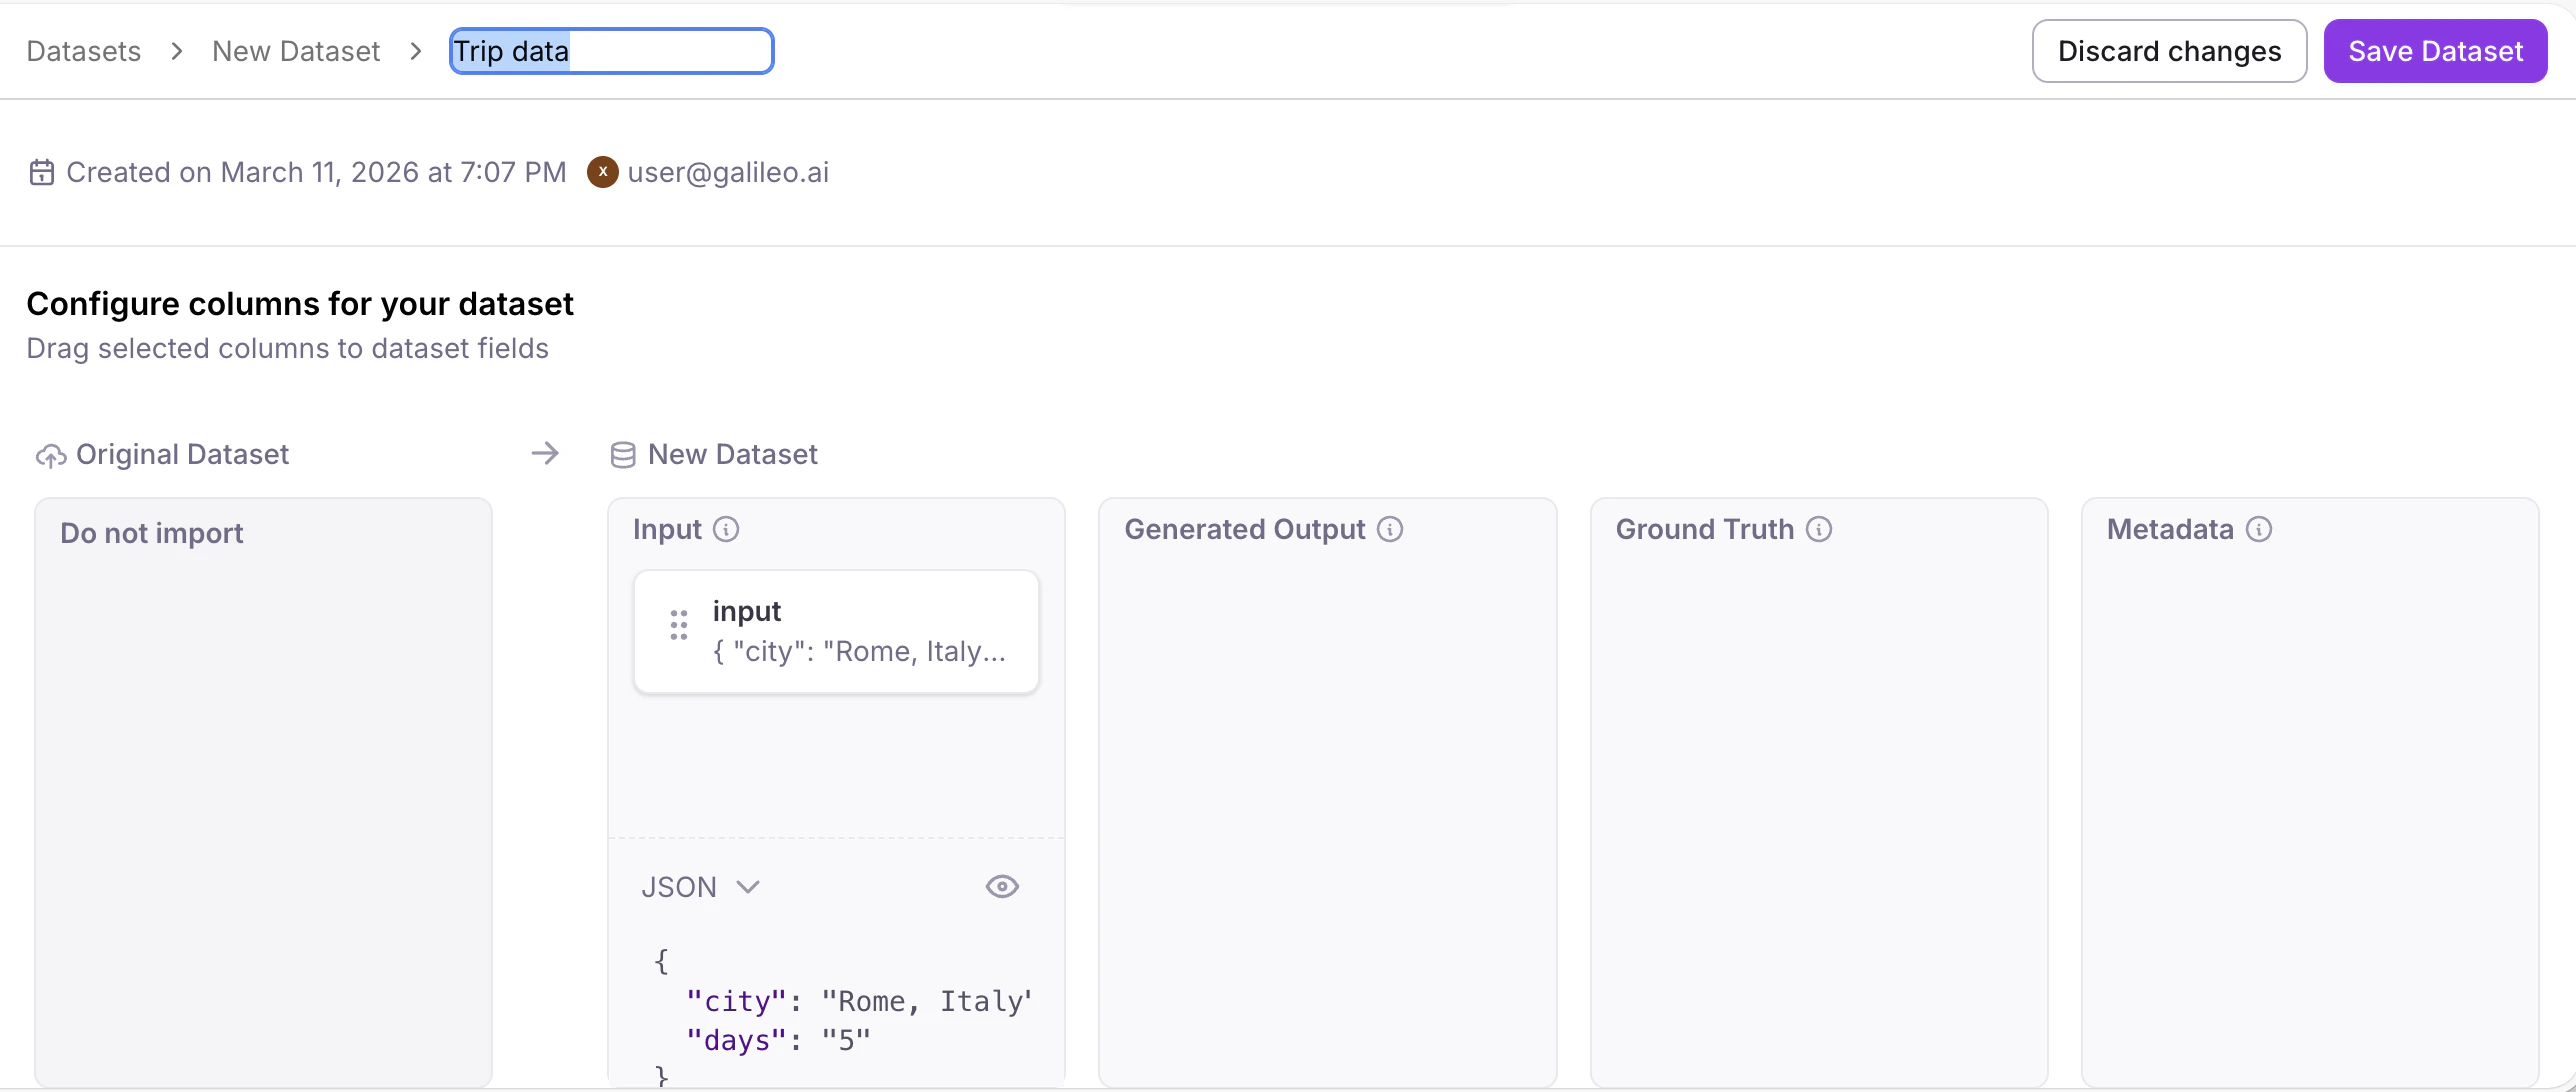Viewport: 2576px width, 1092px height.
Task: Click the user avatar beside user@galileo.ai
Action: coord(603,172)
